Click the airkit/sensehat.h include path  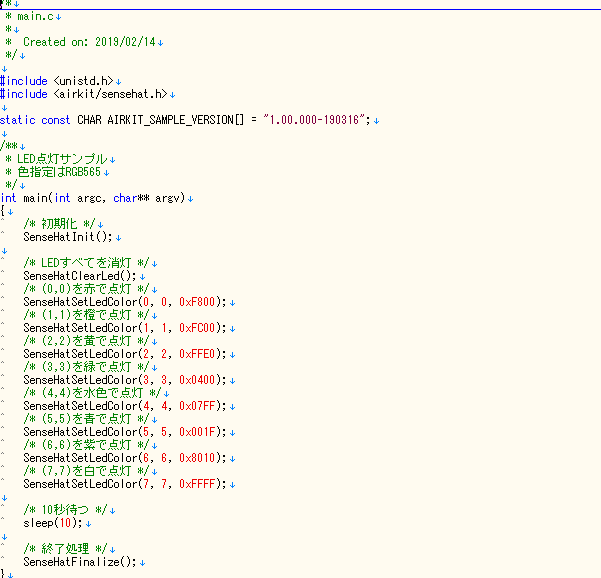point(110,94)
